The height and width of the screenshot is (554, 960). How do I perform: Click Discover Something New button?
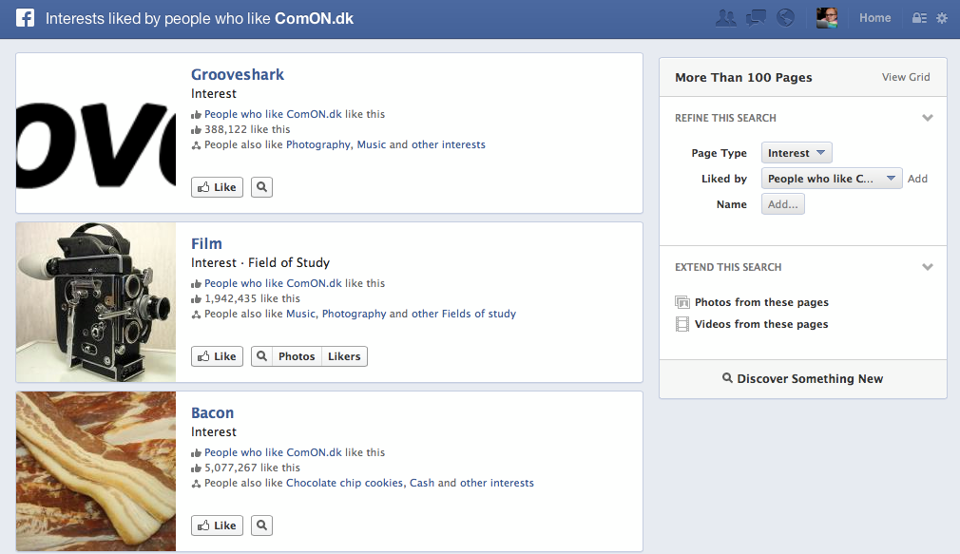pyautogui.click(x=802, y=379)
